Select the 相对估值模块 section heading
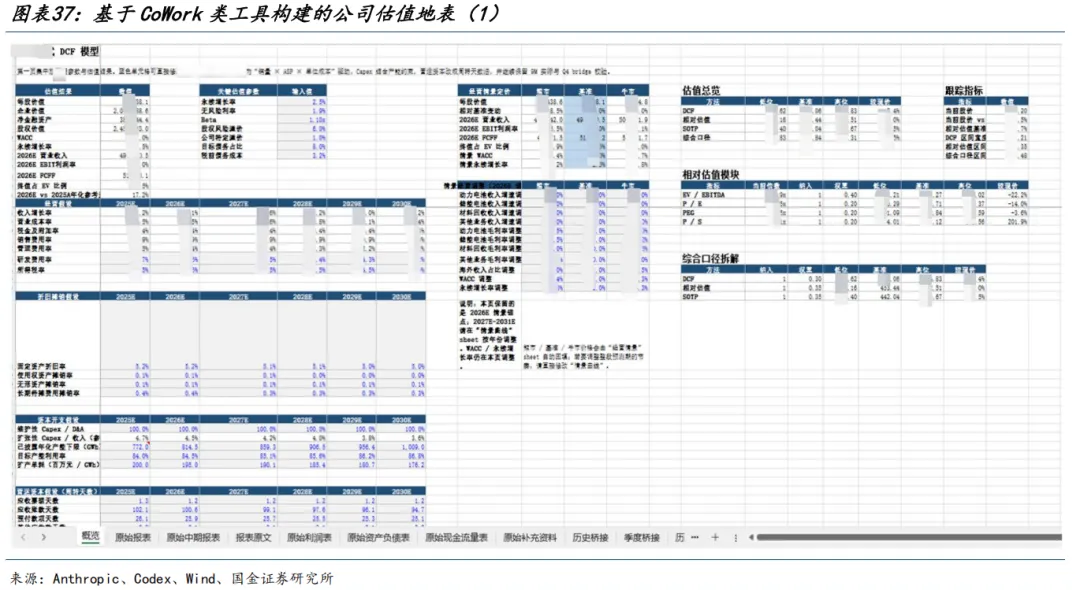The width and height of the screenshot is (1080, 590). pyautogui.click(x=711, y=175)
